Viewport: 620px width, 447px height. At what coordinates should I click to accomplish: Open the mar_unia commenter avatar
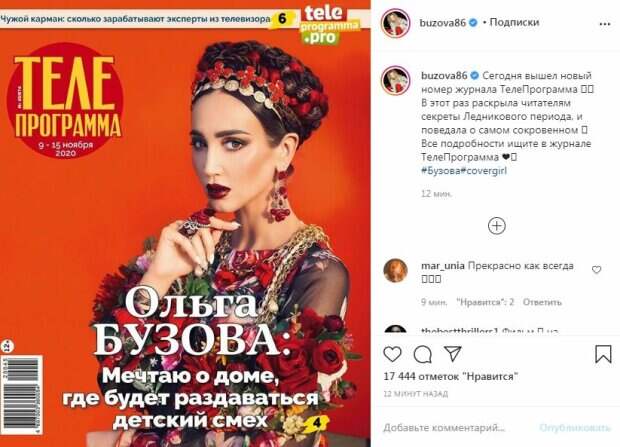395,271
